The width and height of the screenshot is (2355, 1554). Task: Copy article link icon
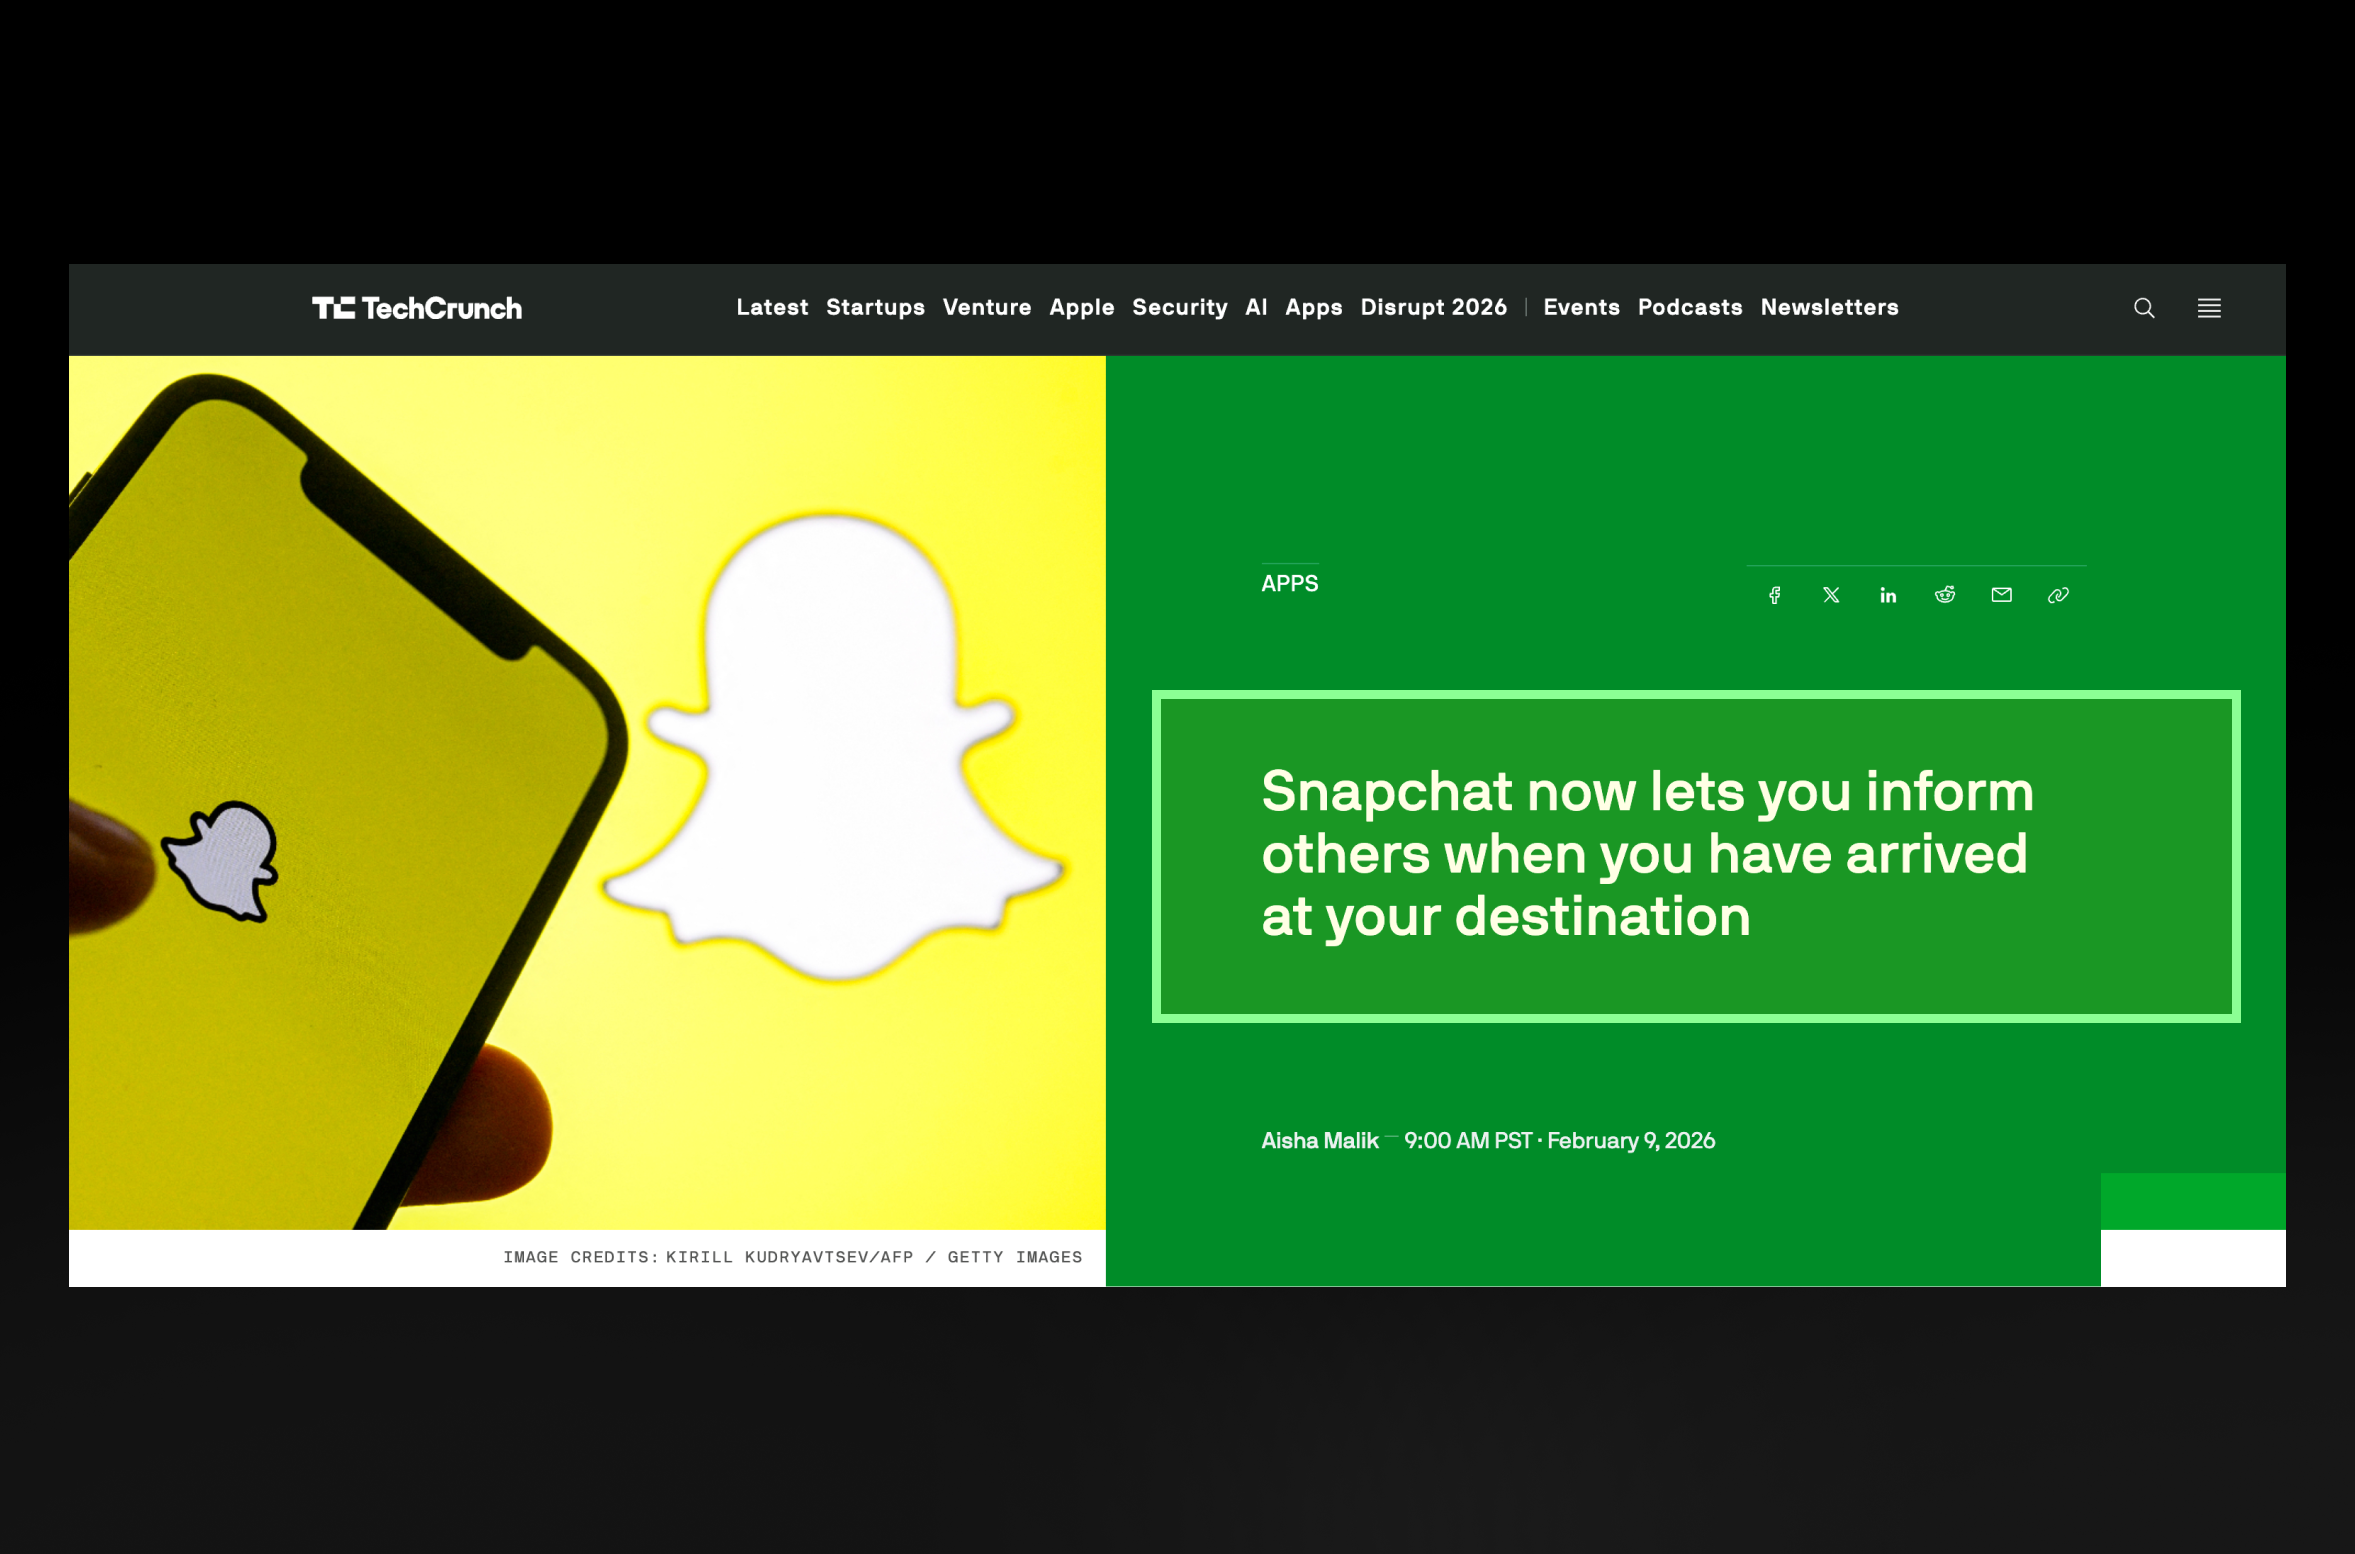coord(2057,595)
